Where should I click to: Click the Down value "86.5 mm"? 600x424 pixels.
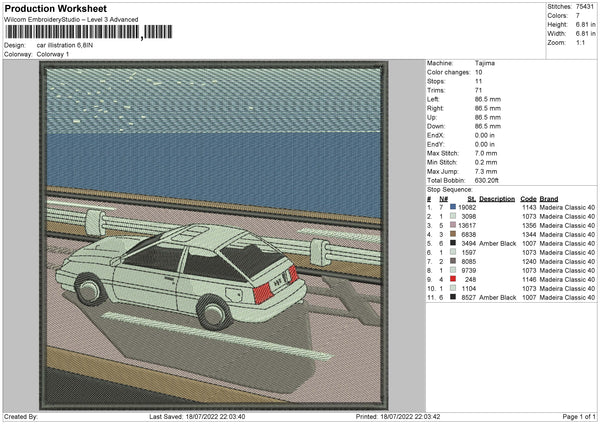point(488,126)
